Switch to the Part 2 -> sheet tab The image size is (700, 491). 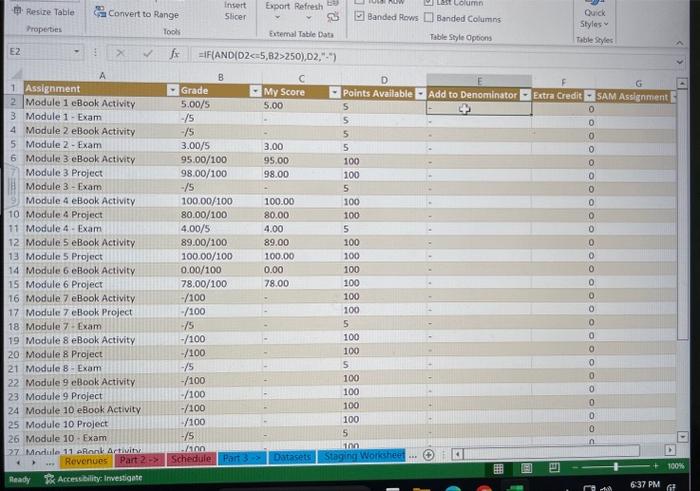click(139, 460)
